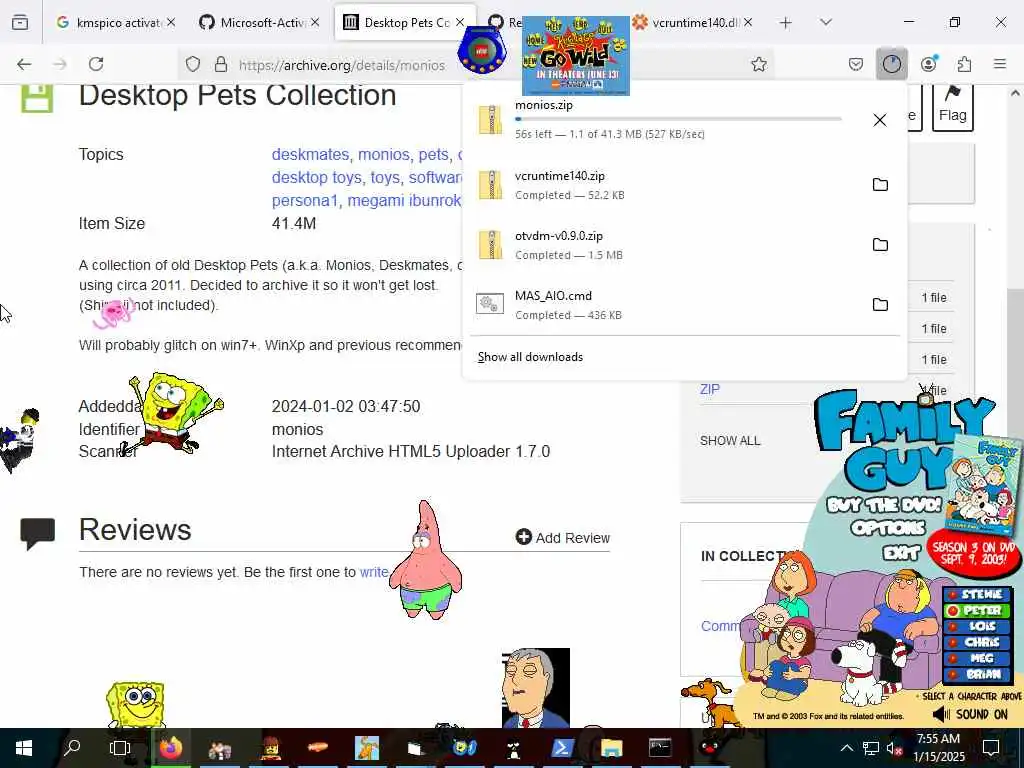
Task: Click the site padlock icon
Action: pyautogui.click(x=221, y=64)
